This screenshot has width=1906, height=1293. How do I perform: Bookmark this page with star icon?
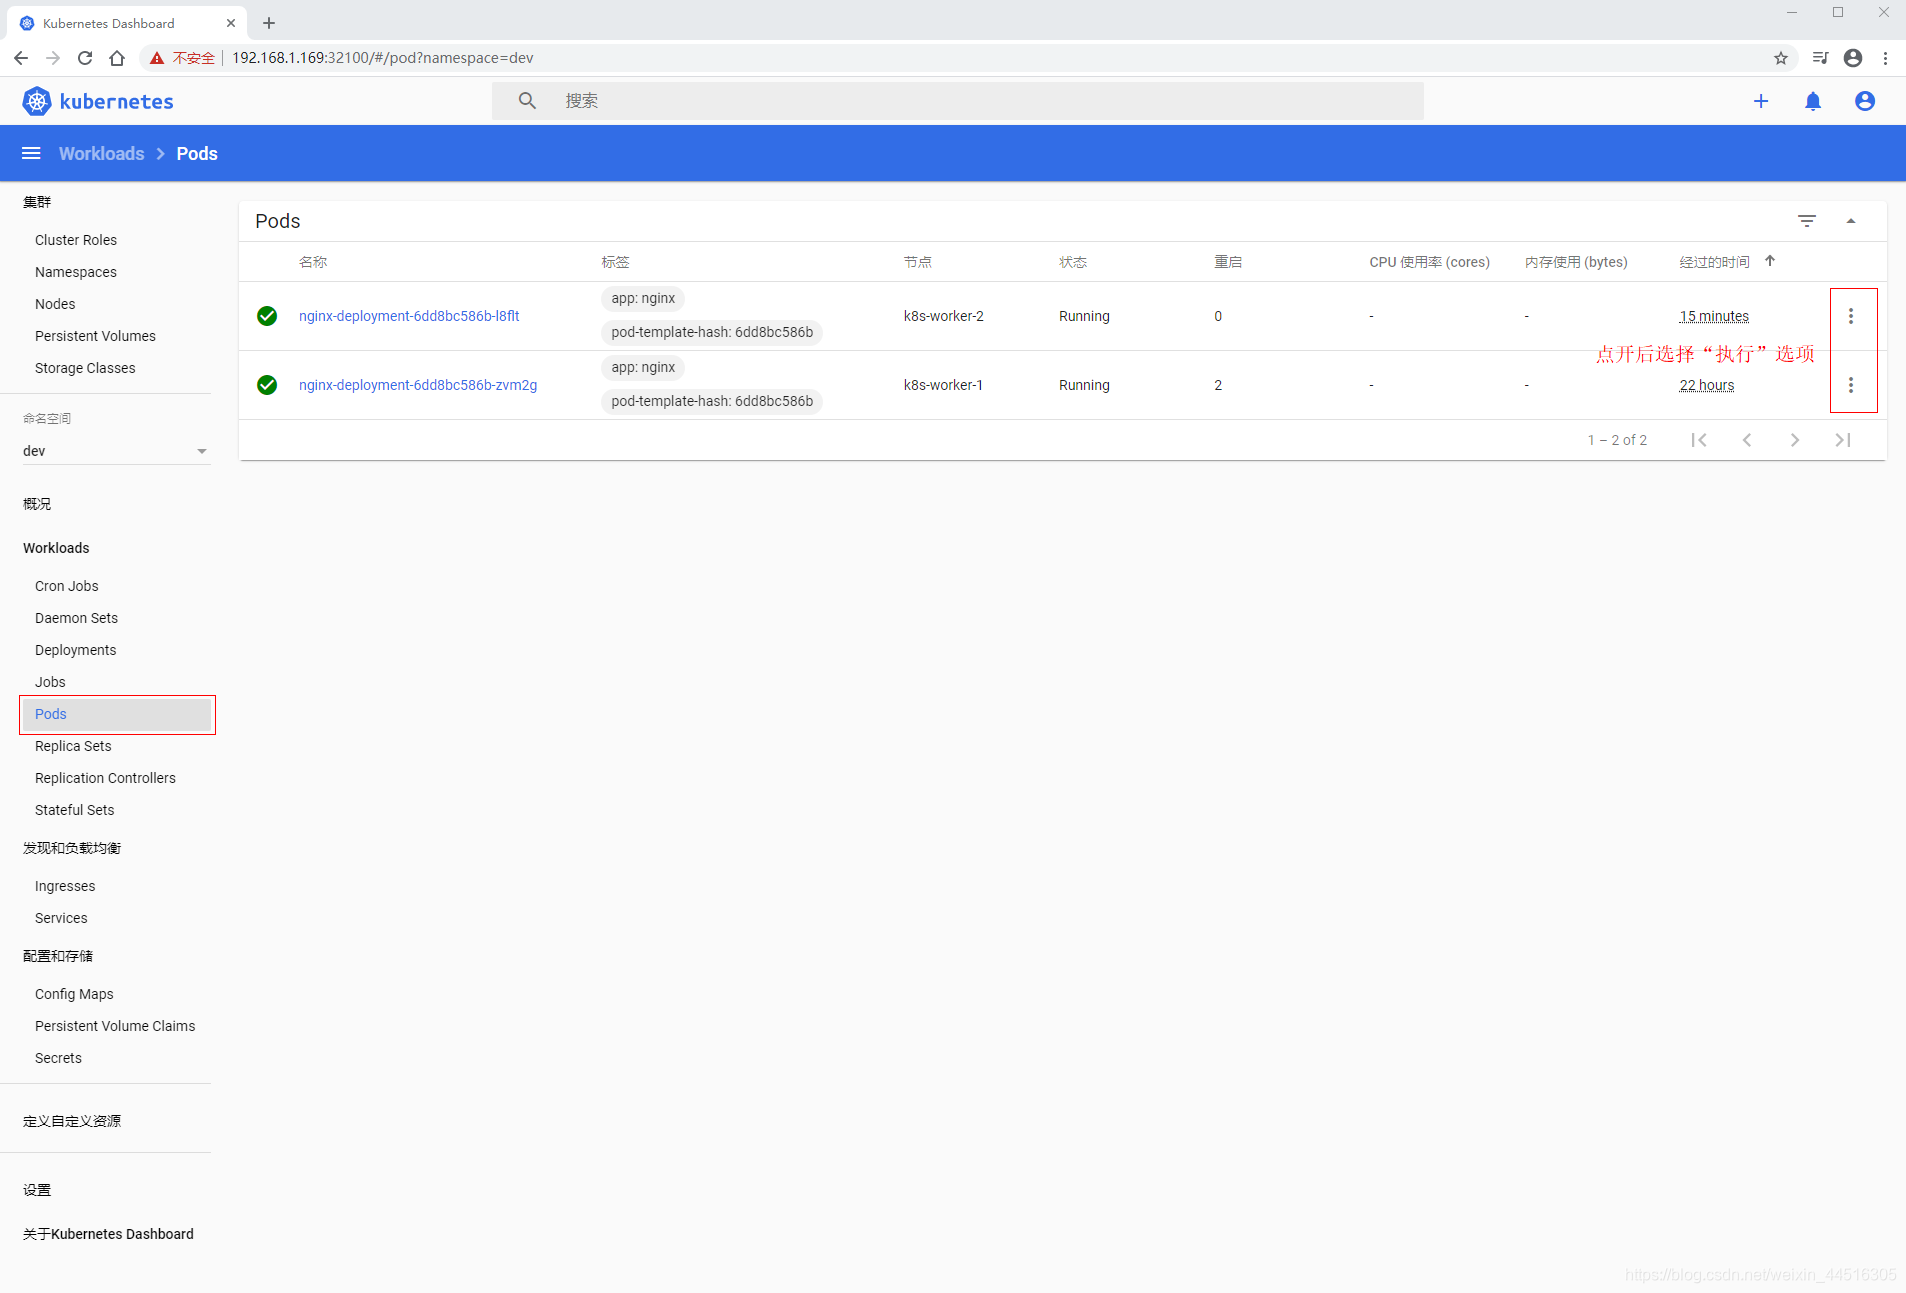(x=1781, y=58)
